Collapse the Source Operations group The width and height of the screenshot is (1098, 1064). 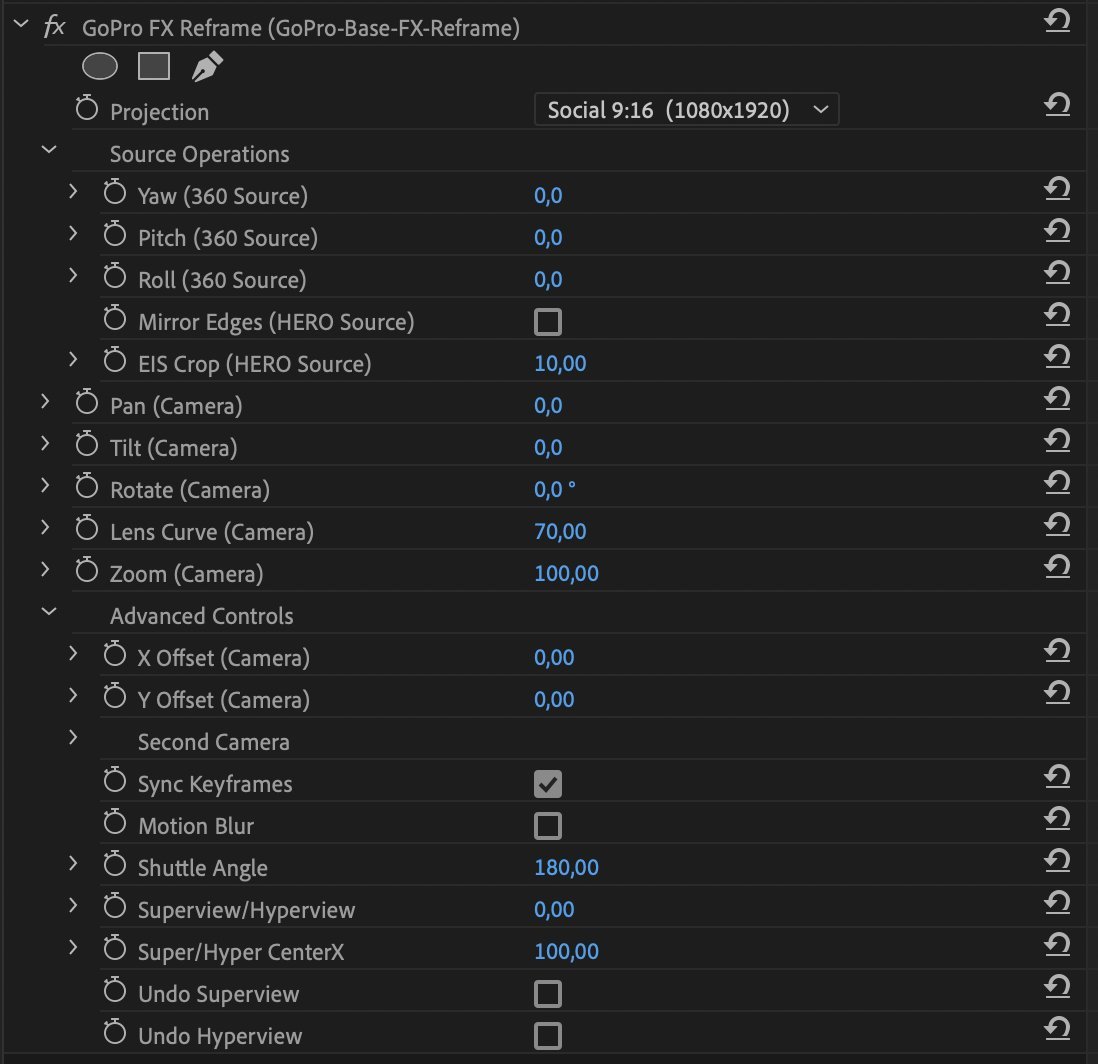click(x=49, y=149)
